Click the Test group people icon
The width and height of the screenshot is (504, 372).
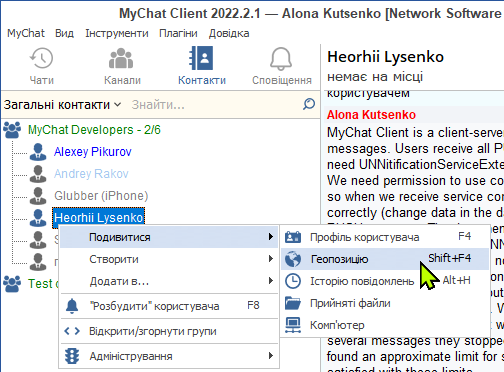tap(12, 284)
